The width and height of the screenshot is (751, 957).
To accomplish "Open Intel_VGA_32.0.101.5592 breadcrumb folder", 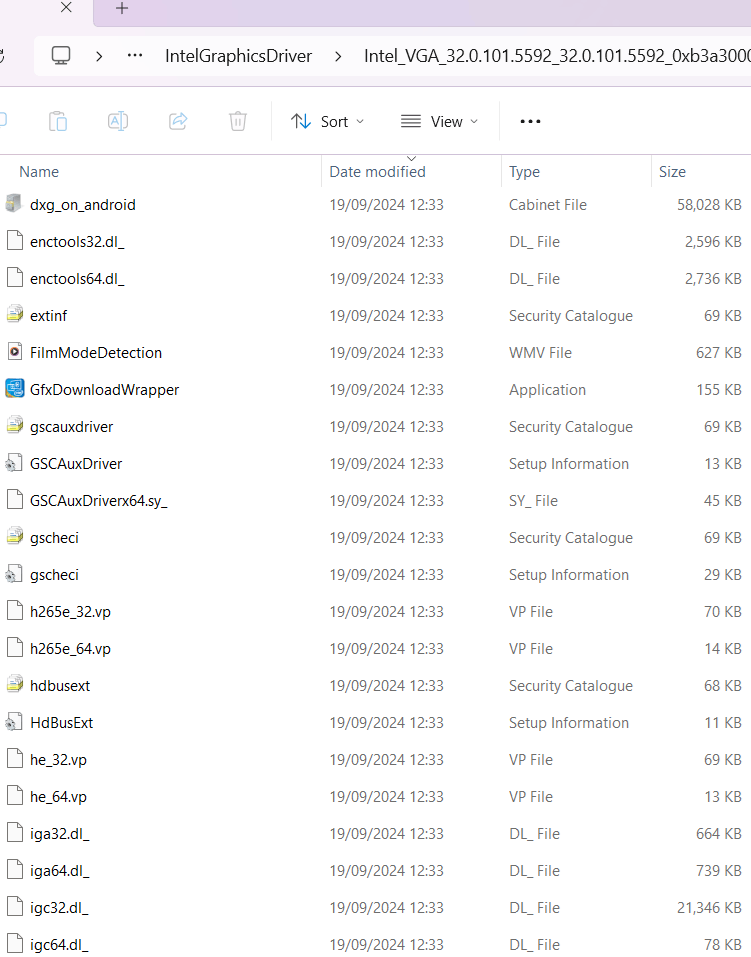I will pos(557,56).
